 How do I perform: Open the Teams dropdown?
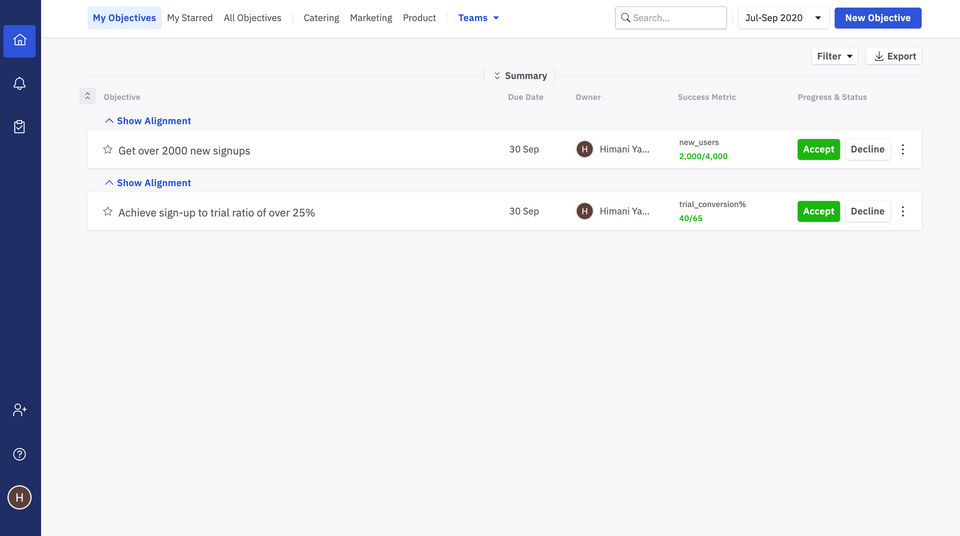(478, 18)
